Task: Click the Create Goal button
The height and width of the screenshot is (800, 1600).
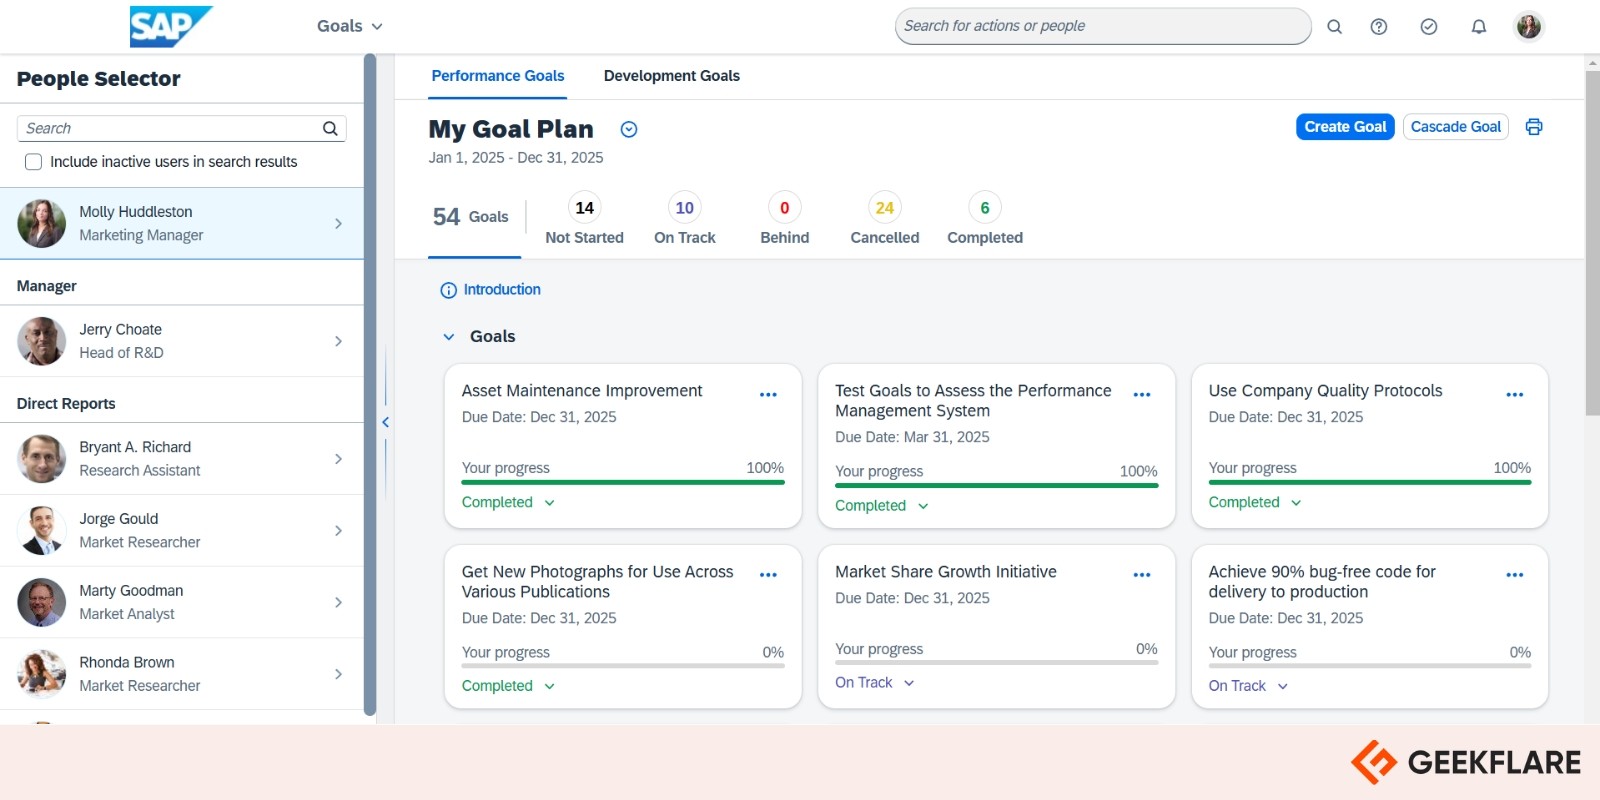Action: pyautogui.click(x=1345, y=127)
